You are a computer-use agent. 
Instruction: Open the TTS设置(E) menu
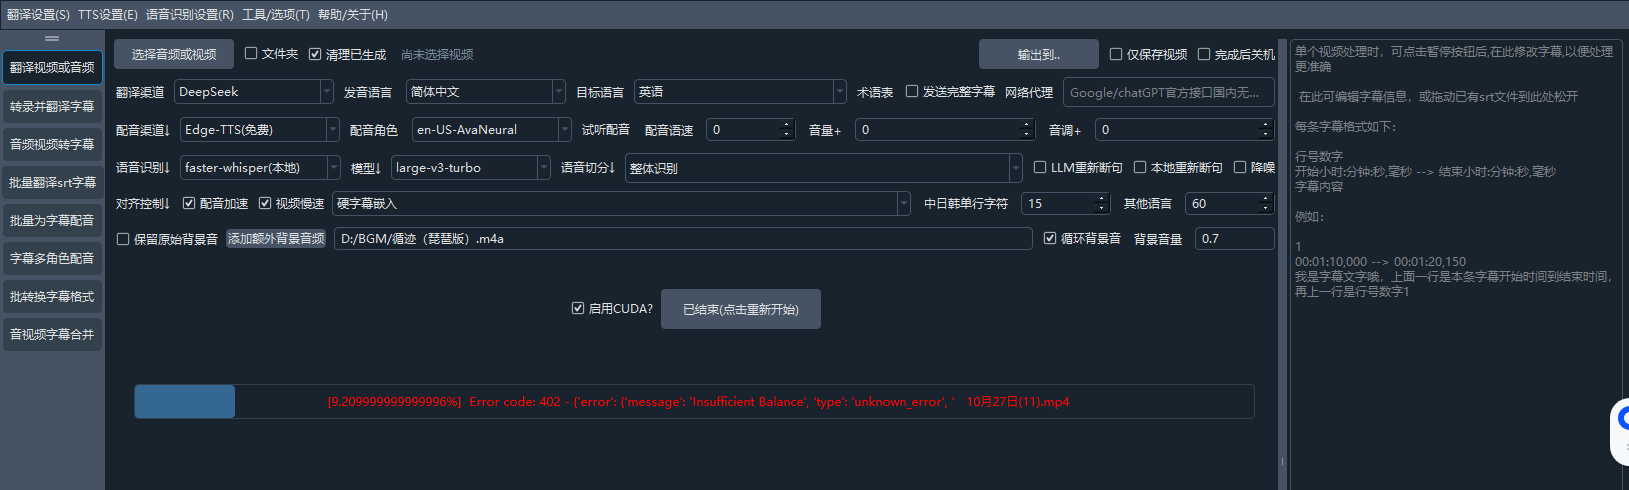(108, 15)
